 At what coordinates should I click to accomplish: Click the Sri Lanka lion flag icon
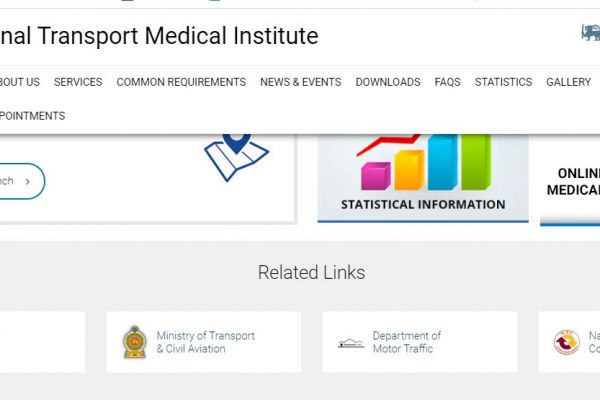(591, 33)
